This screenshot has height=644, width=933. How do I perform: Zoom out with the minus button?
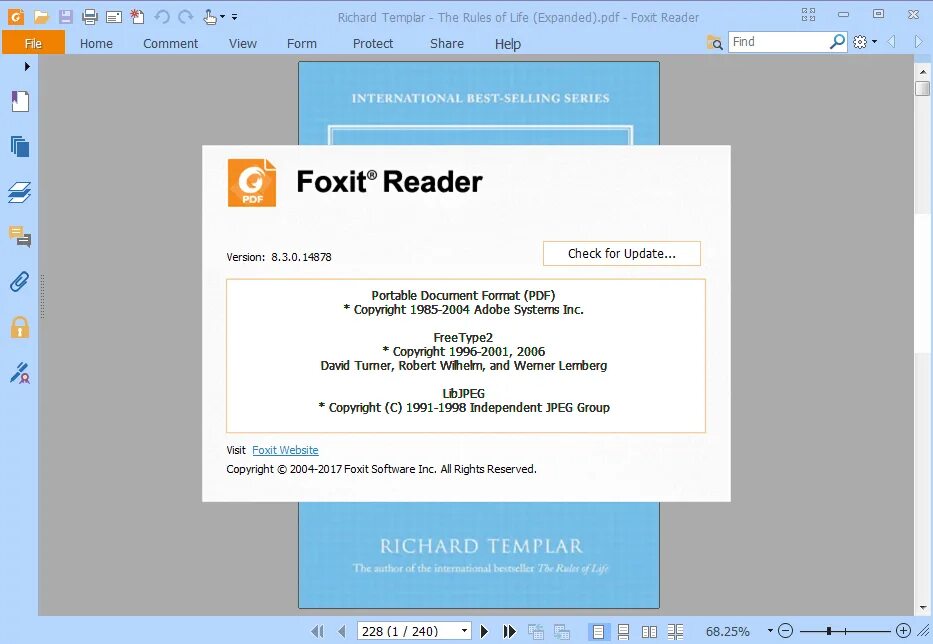(x=785, y=630)
